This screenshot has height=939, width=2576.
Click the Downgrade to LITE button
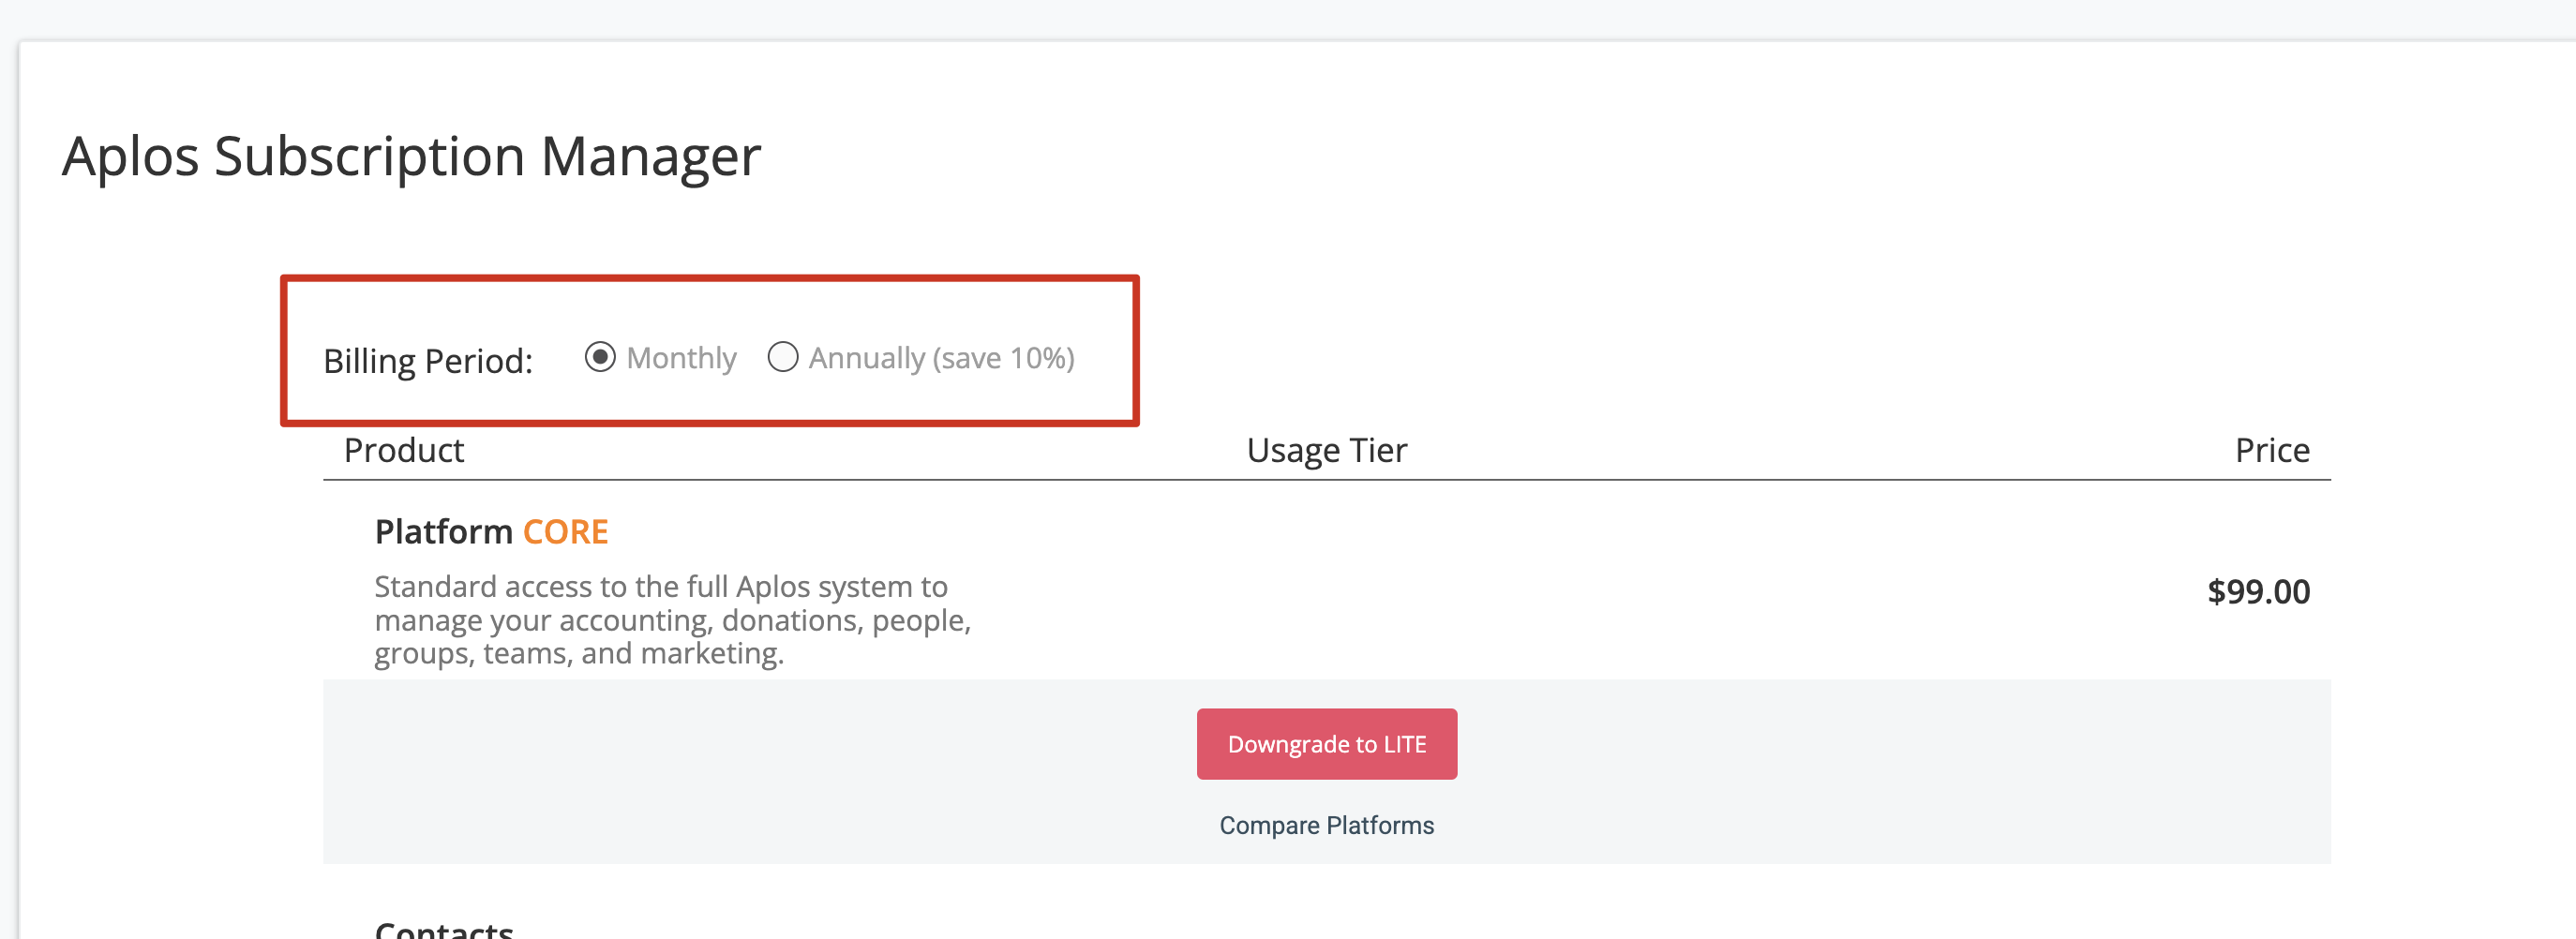coord(1326,744)
